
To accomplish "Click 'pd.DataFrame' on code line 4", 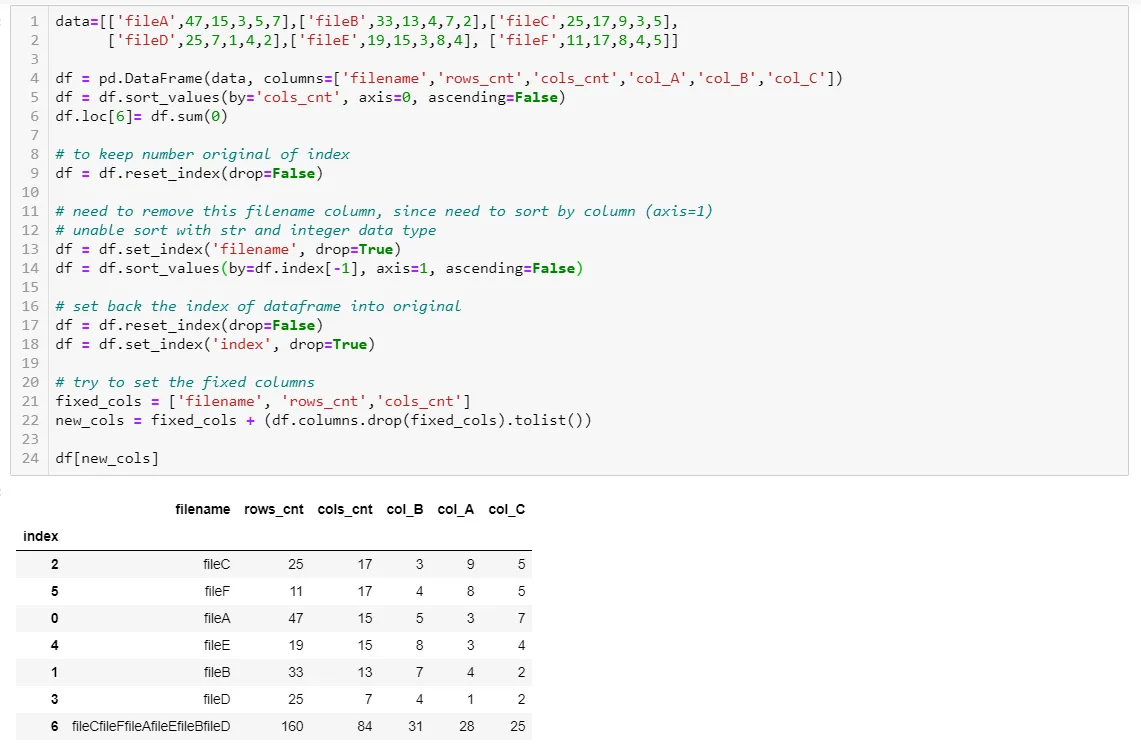I will click(151, 79).
